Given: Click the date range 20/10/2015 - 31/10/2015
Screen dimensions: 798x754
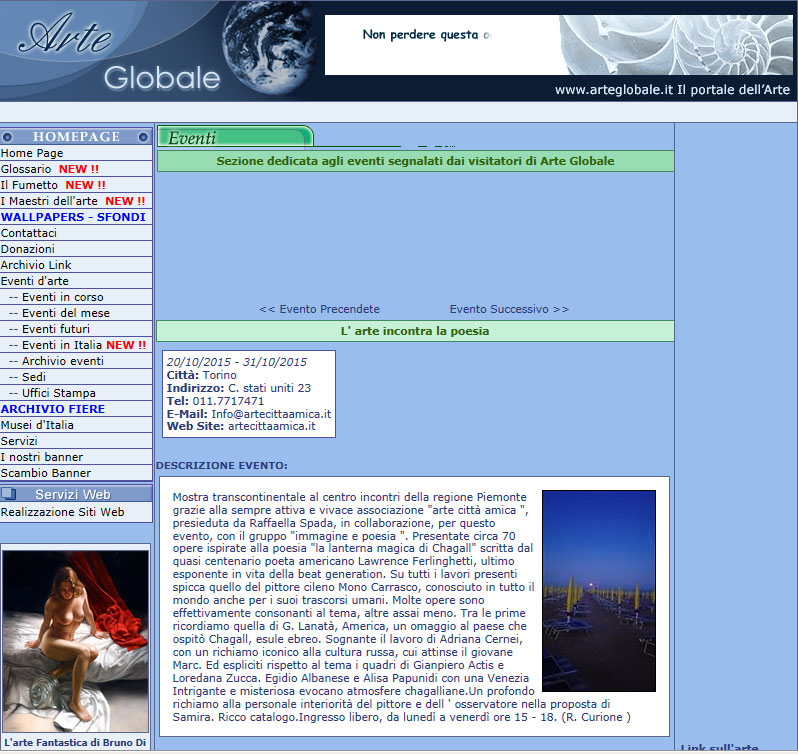Looking at the screenshot, I should 237,362.
